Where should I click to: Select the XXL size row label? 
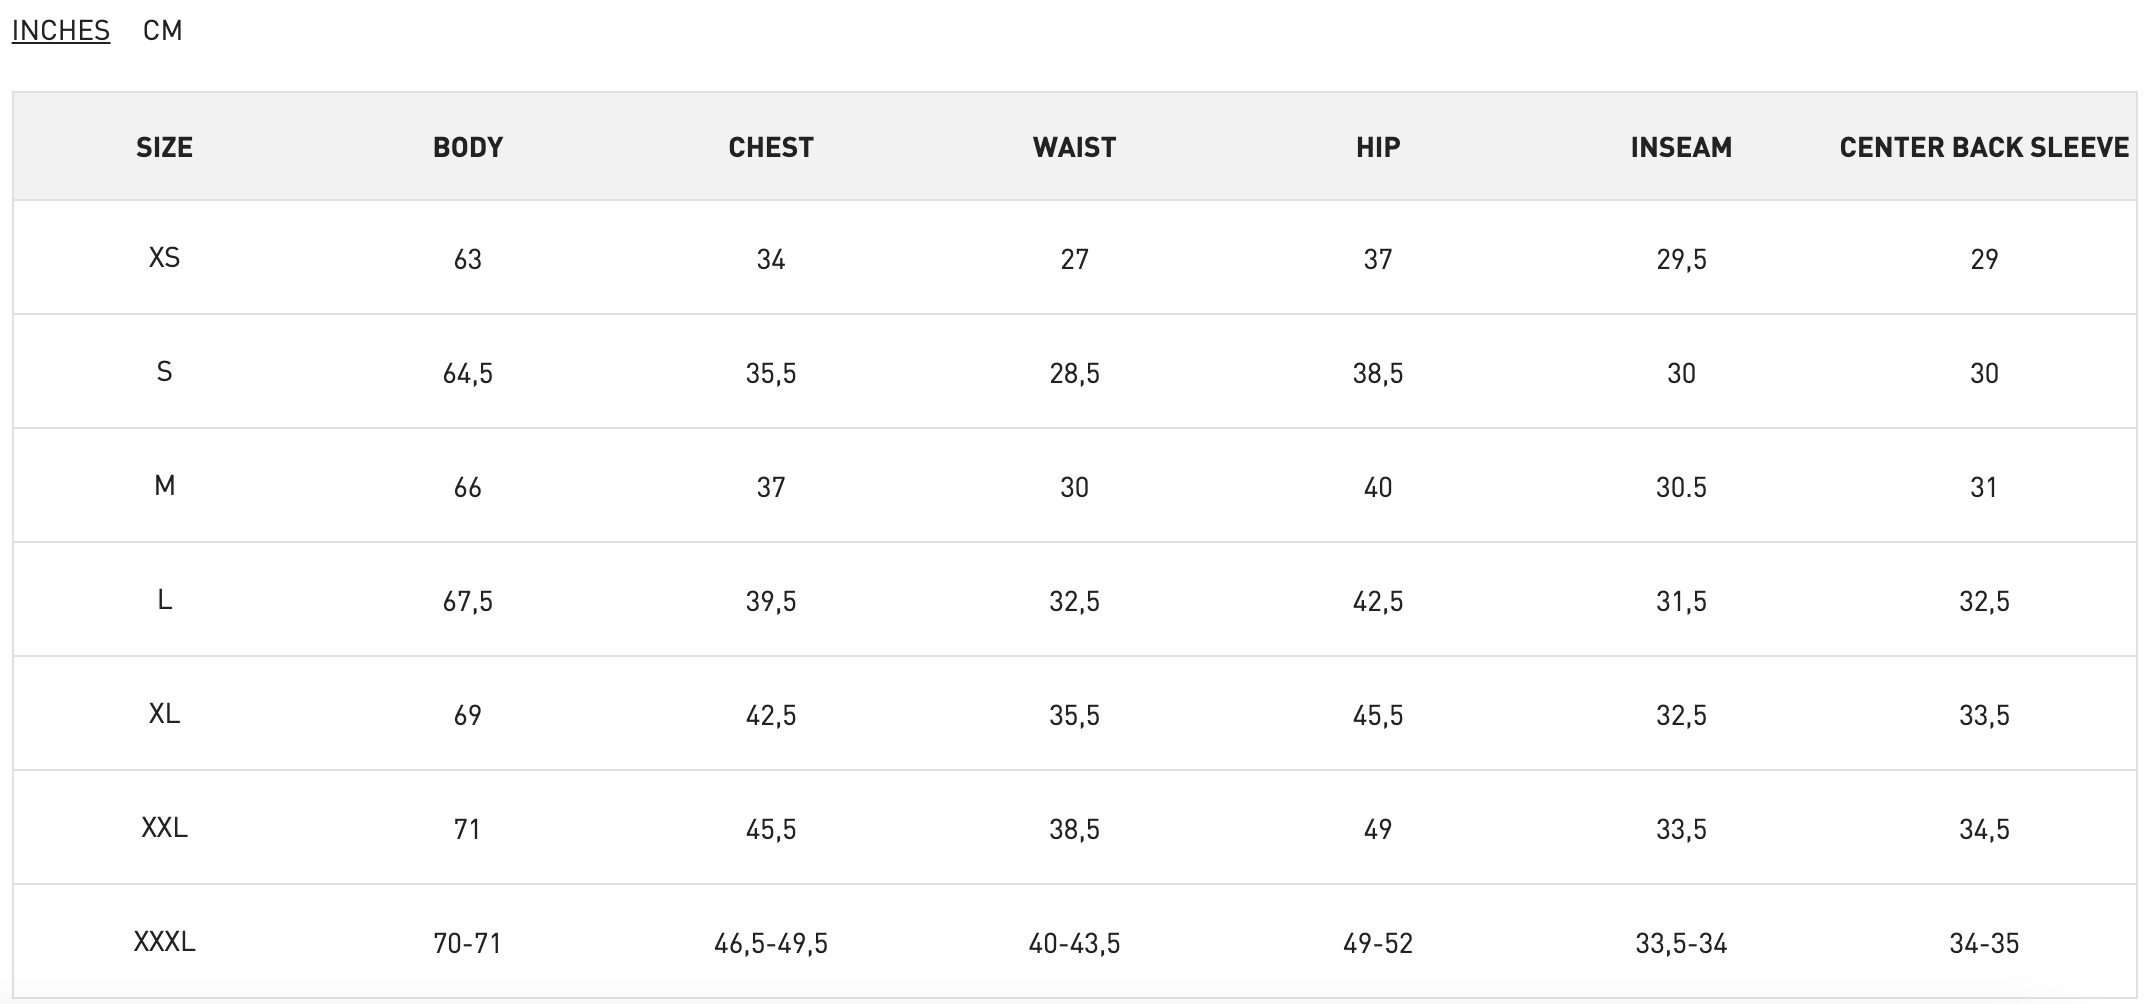(x=165, y=828)
